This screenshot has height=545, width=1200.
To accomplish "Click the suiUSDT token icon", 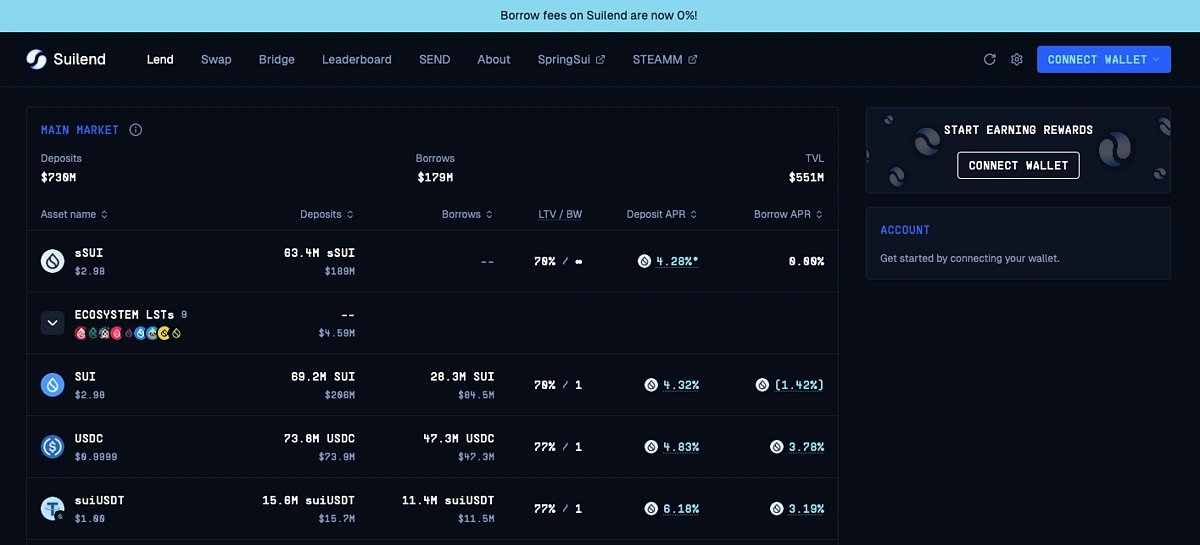I will tap(53, 508).
